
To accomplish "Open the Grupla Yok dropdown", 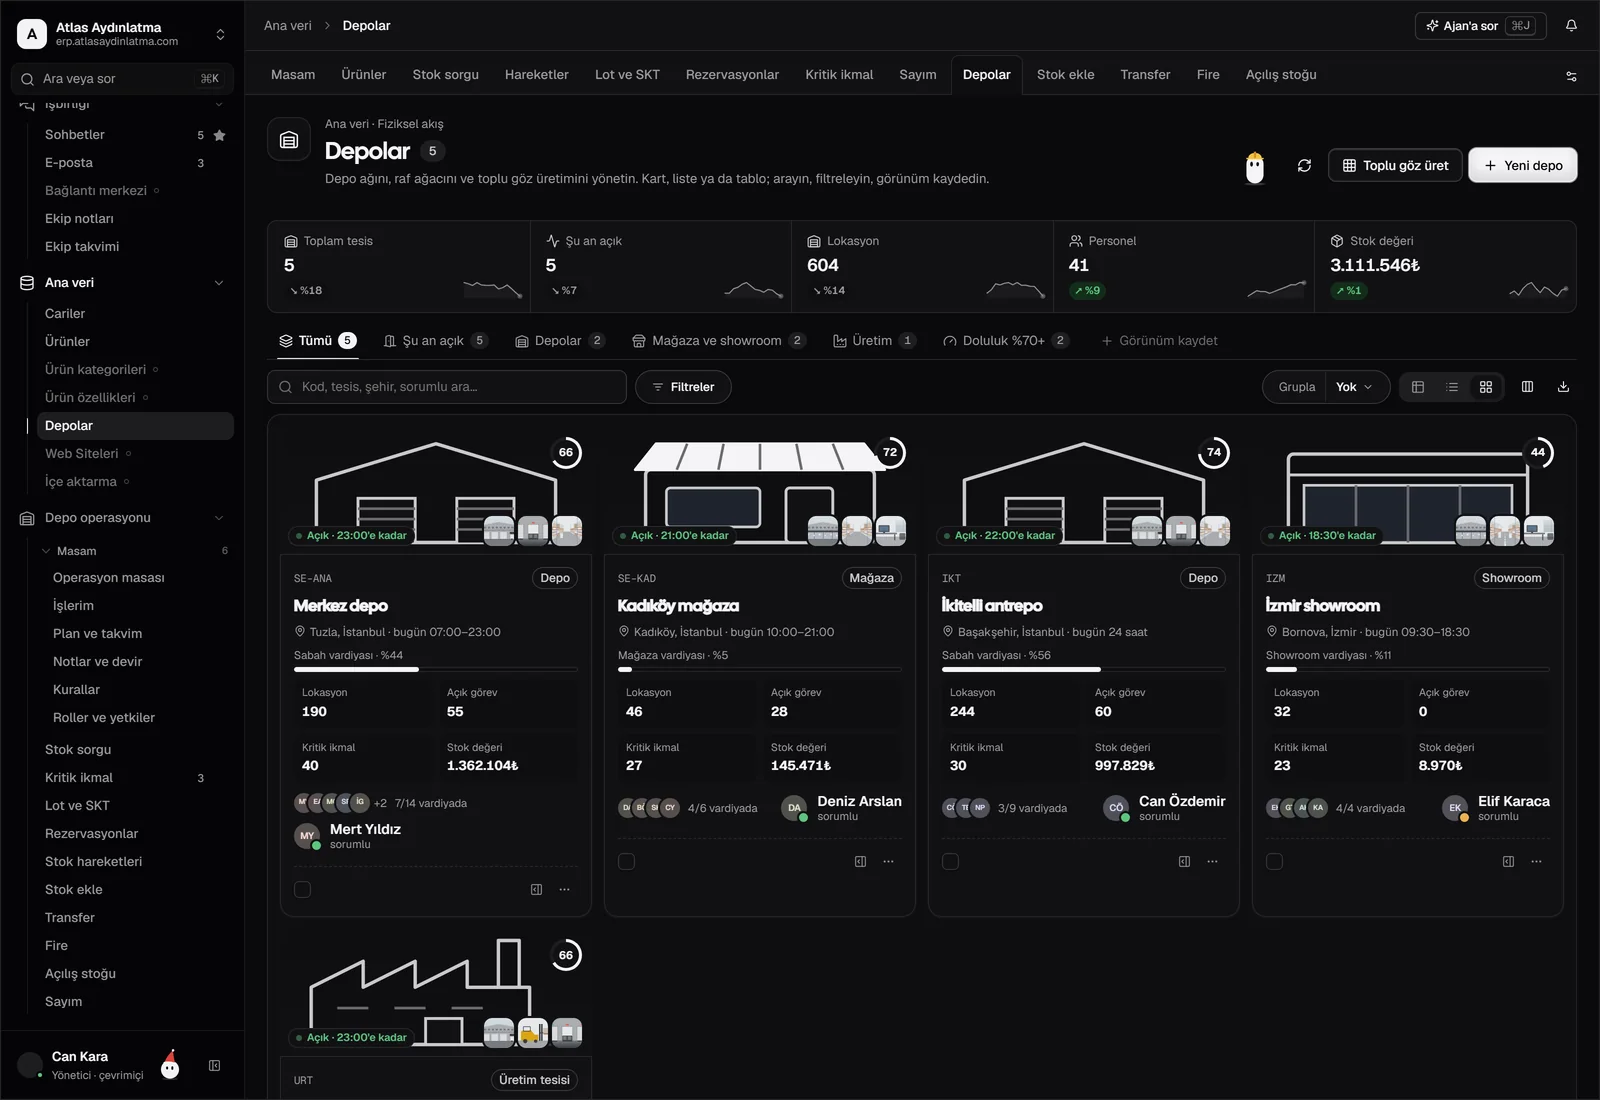I will [x=1355, y=387].
